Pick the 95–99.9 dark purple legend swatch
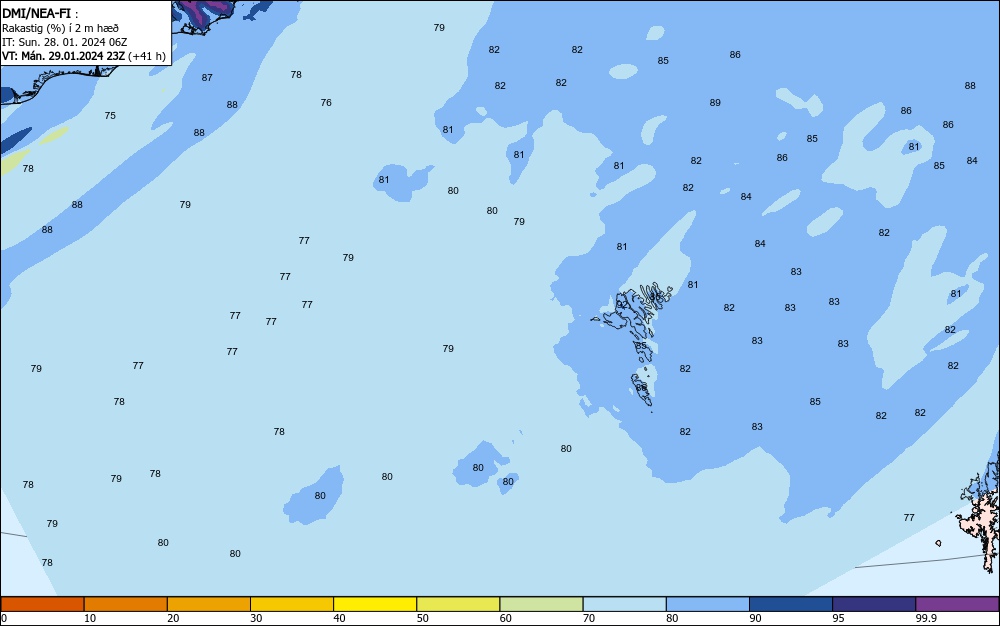 pos(874,604)
